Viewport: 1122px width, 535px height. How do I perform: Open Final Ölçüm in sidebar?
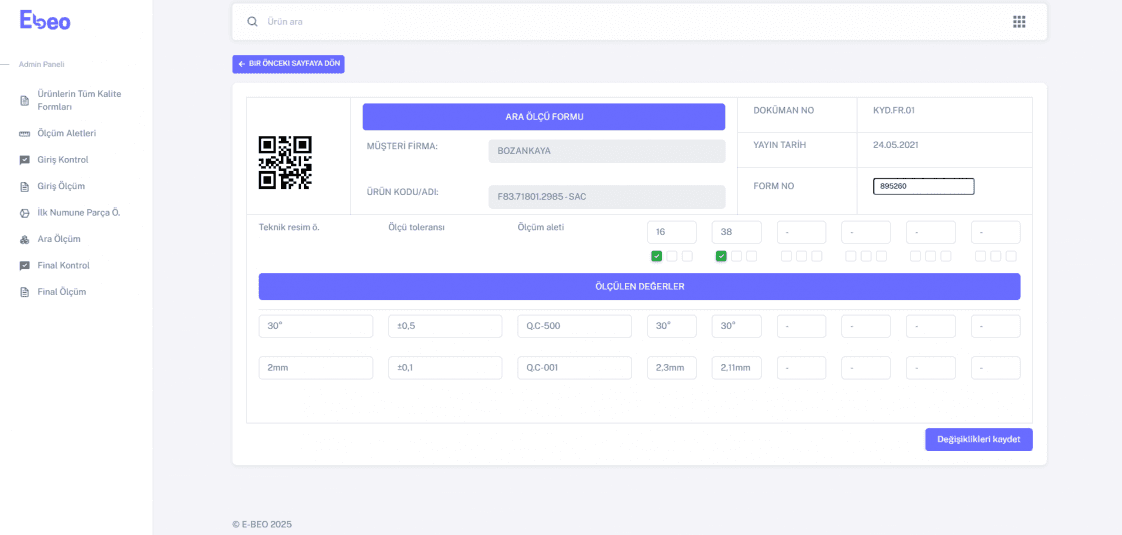[x=62, y=293]
